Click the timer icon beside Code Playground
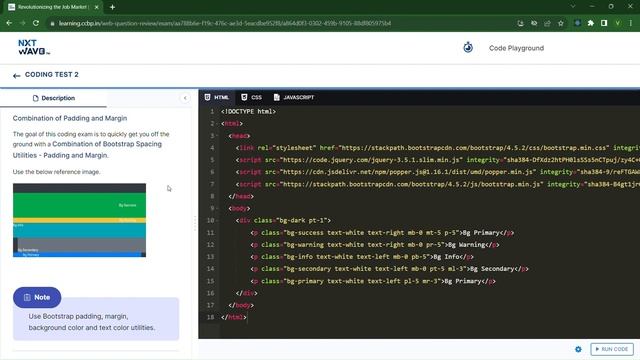The image size is (640, 360). tap(468, 47)
